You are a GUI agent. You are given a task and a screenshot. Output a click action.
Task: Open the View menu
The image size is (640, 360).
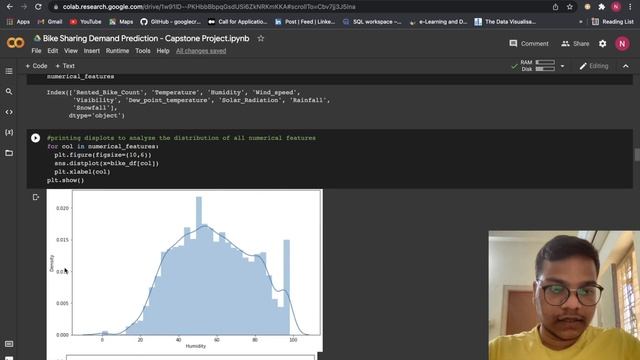click(71, 51)
